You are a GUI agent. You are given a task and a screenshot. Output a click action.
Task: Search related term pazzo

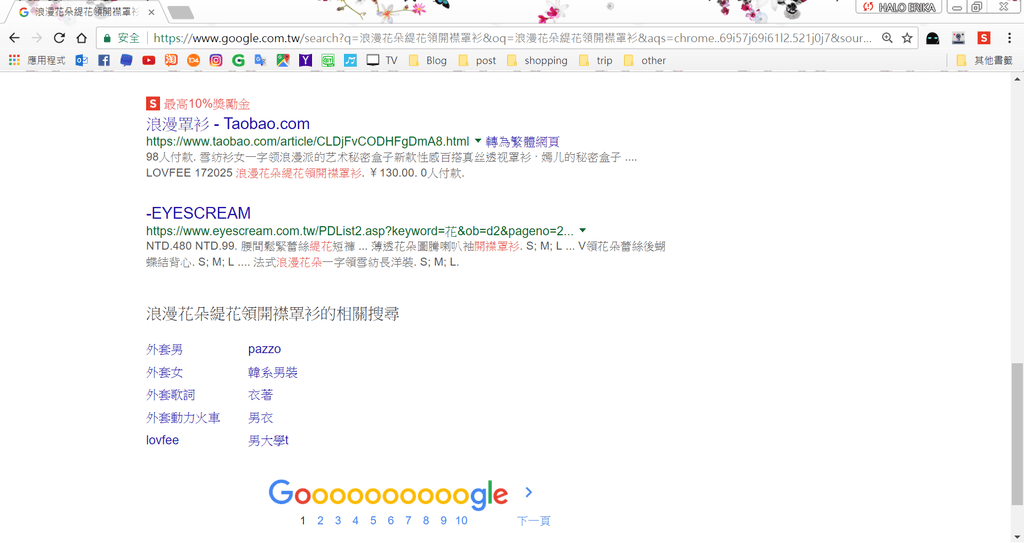tap(264, 349)
